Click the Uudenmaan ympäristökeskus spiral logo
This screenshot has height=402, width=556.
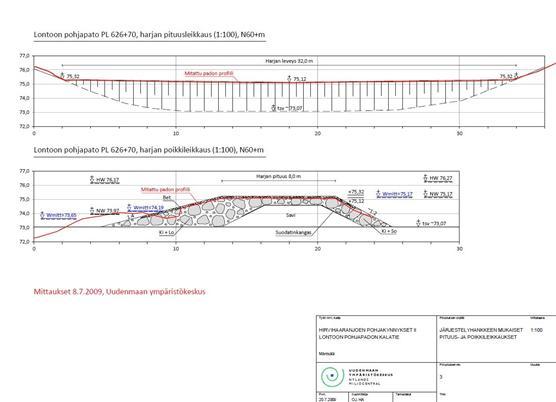(332, 376)
